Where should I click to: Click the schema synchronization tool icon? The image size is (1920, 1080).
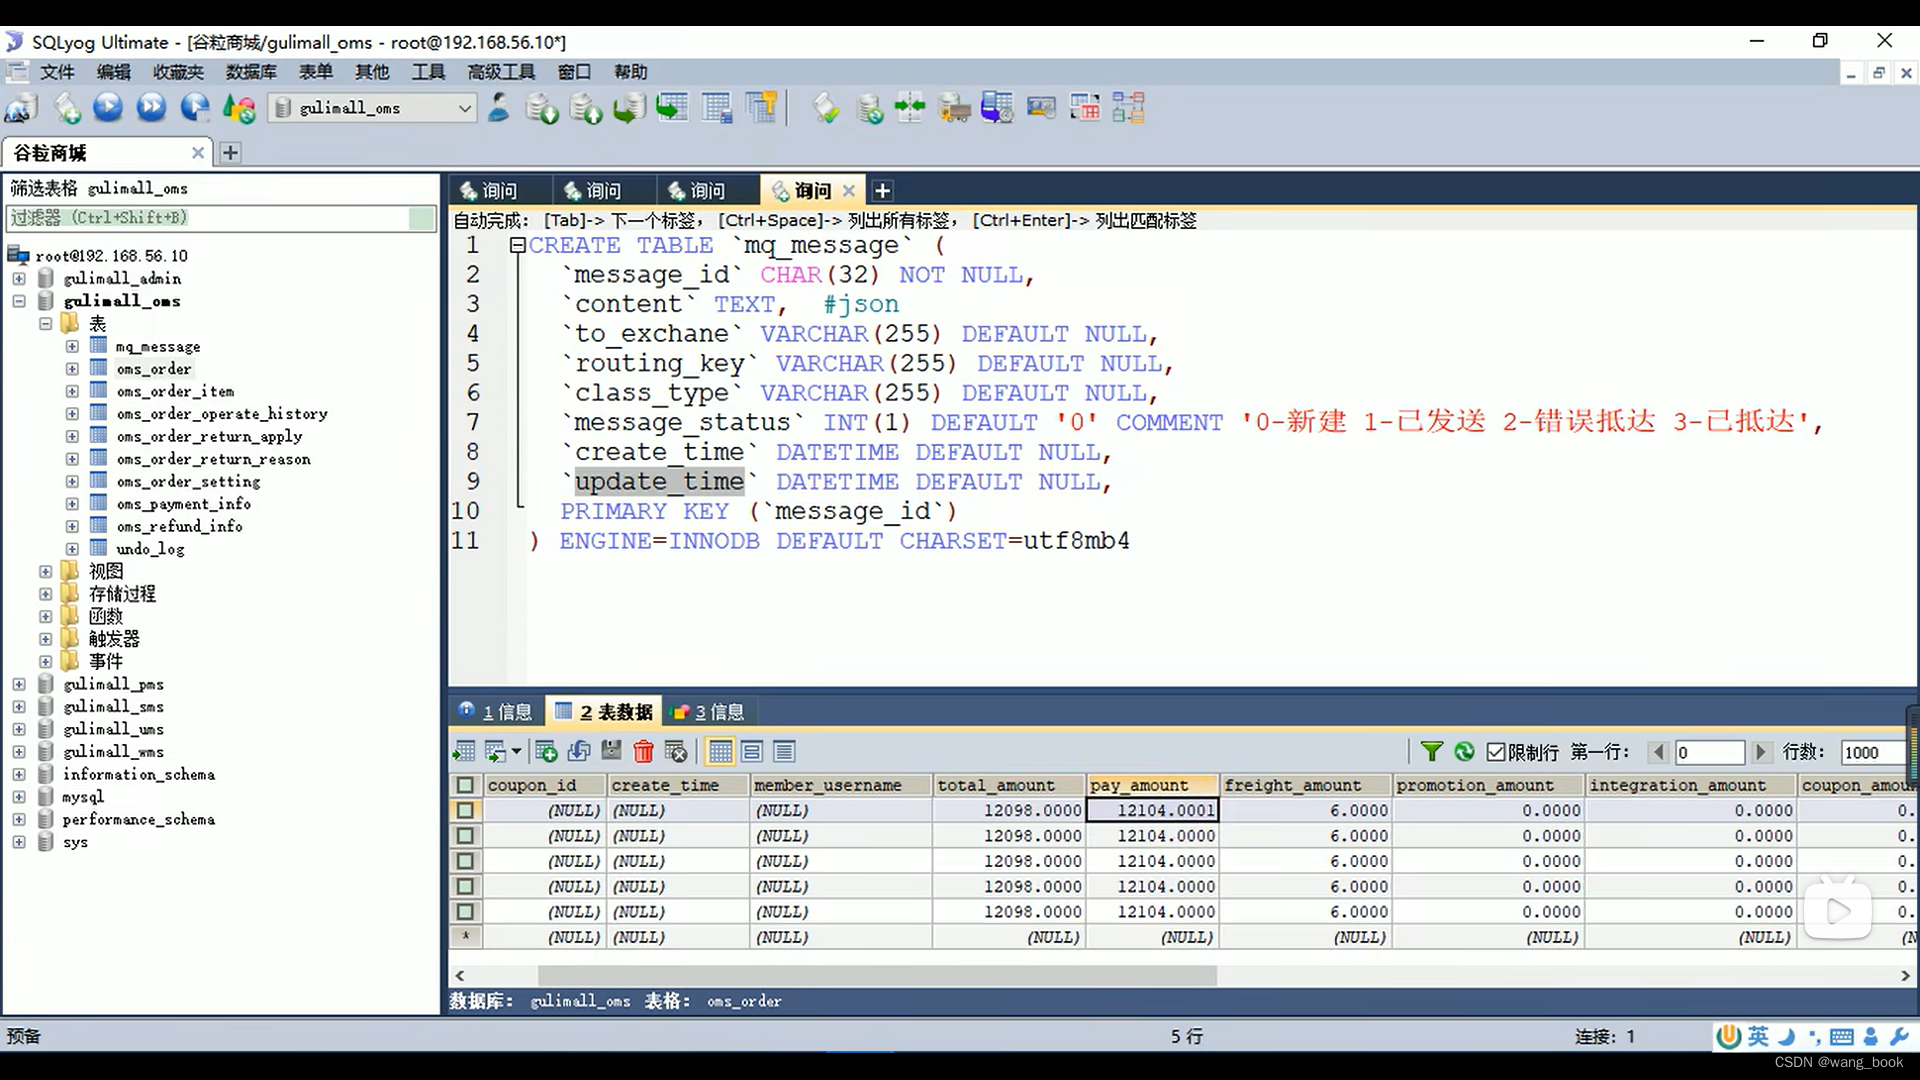click(x=910, y=108)
